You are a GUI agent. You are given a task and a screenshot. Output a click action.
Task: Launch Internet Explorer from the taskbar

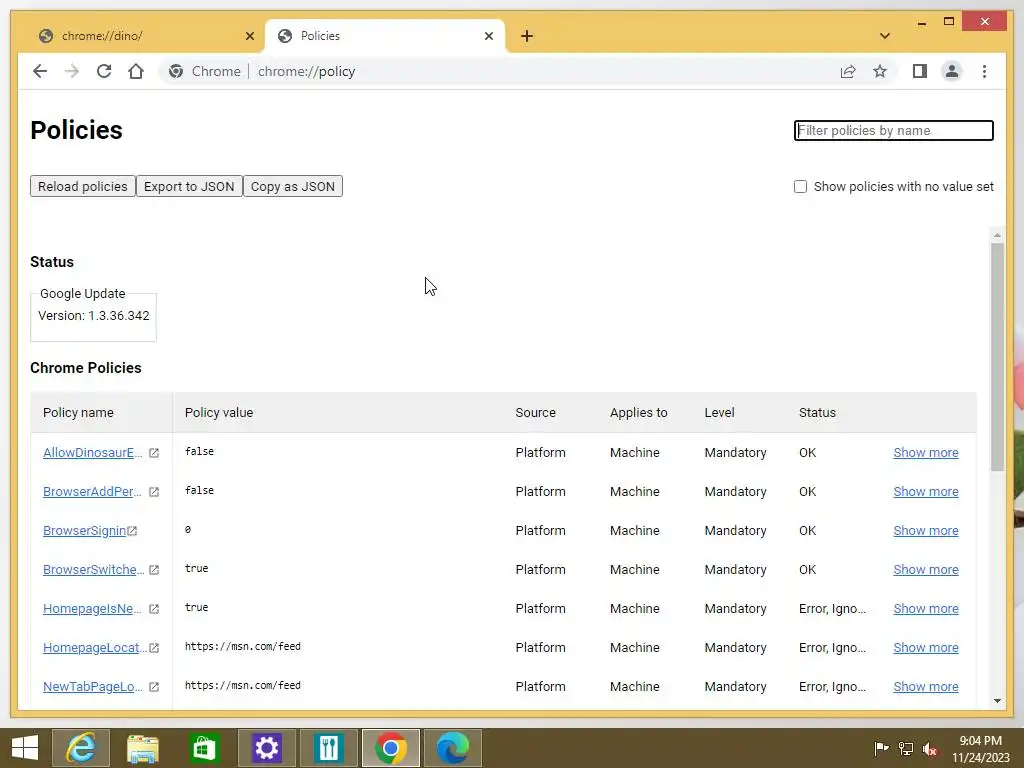coord(81,748)
